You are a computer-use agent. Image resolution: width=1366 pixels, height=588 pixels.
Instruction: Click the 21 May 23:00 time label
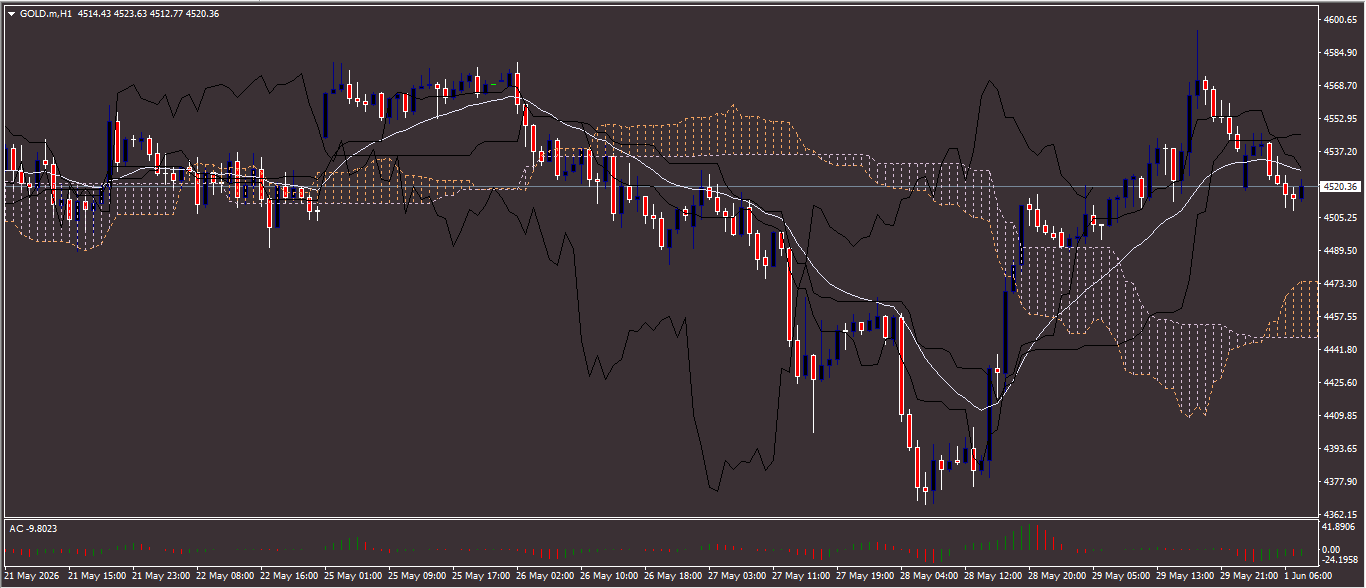point(161,577)
